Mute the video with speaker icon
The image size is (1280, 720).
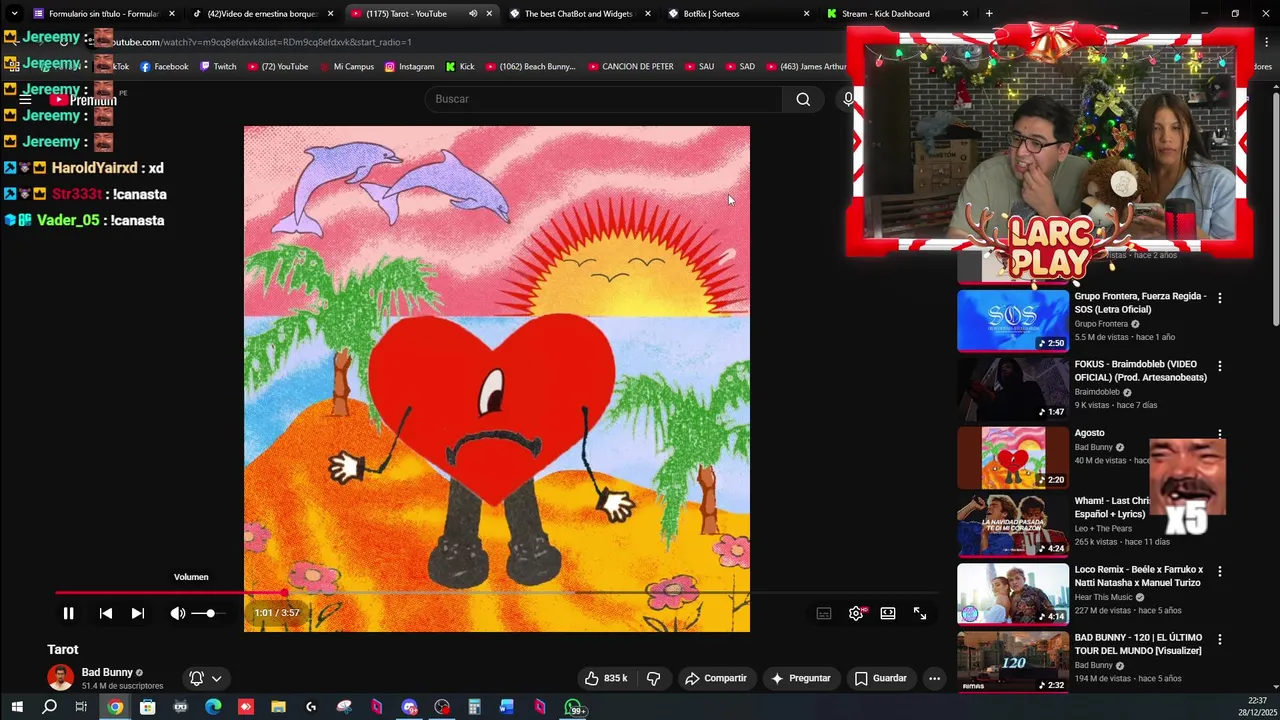coord(177,613)
